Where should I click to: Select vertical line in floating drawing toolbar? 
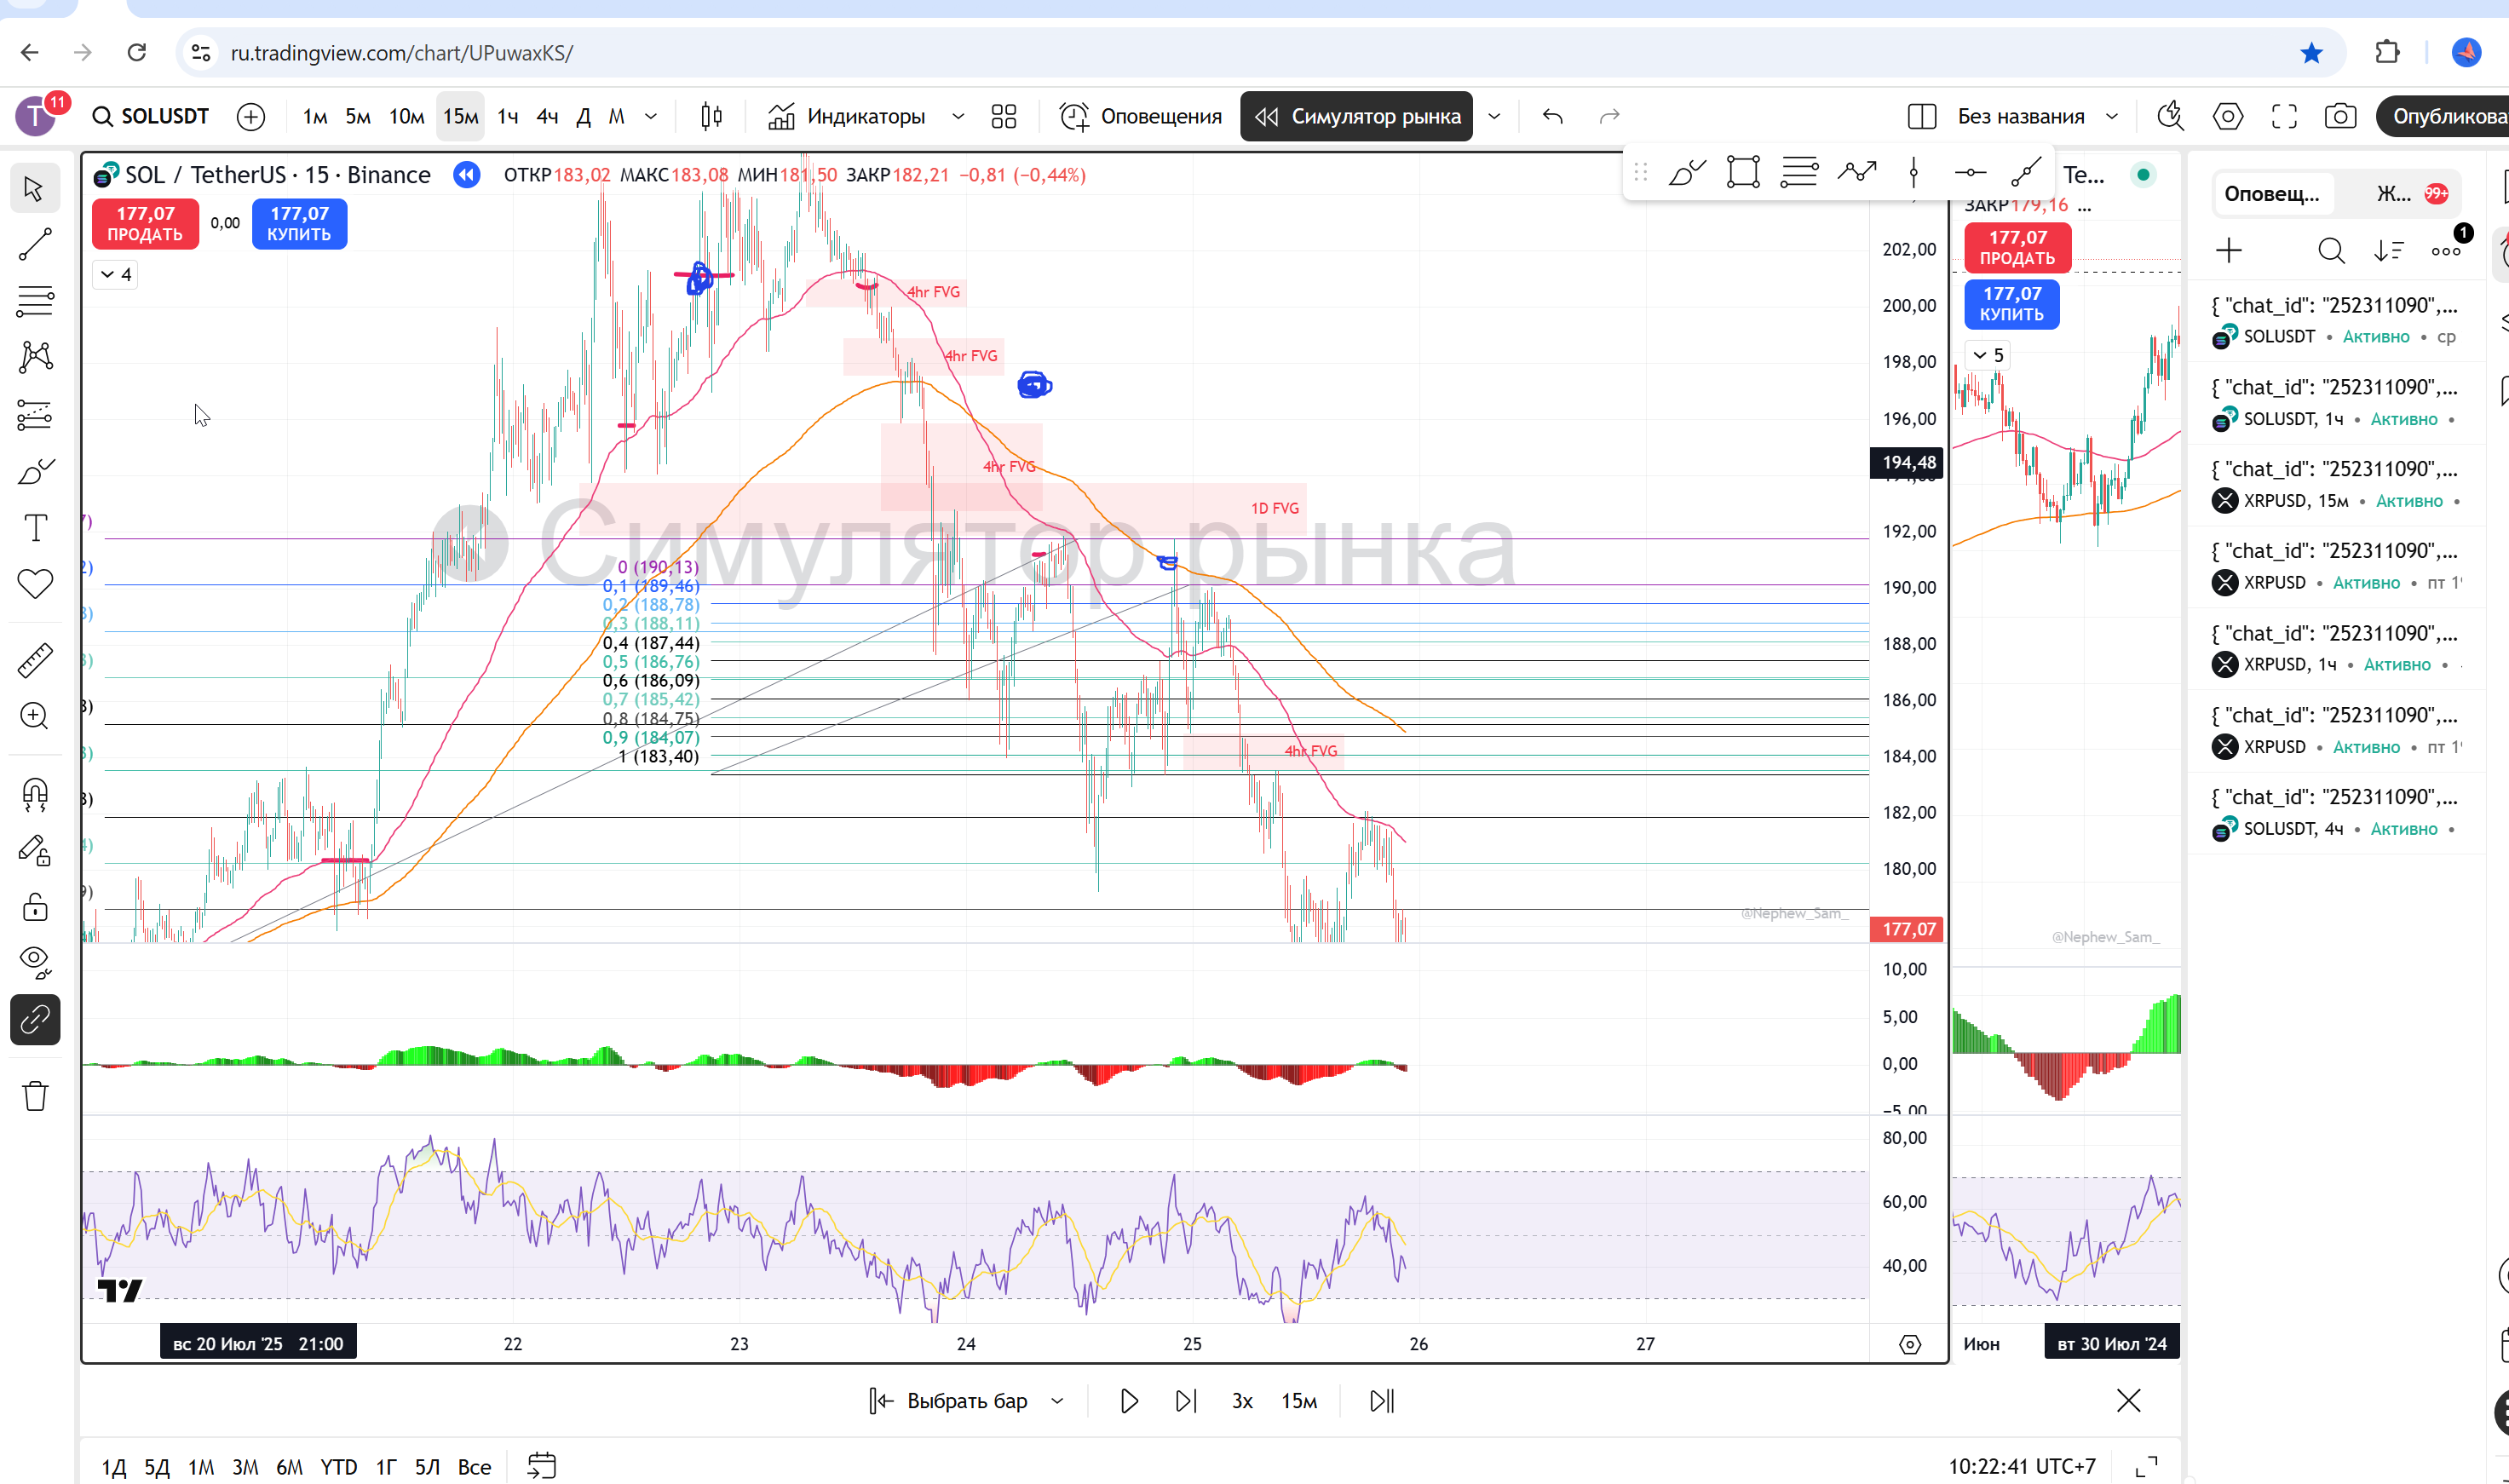click(1913, 172)
